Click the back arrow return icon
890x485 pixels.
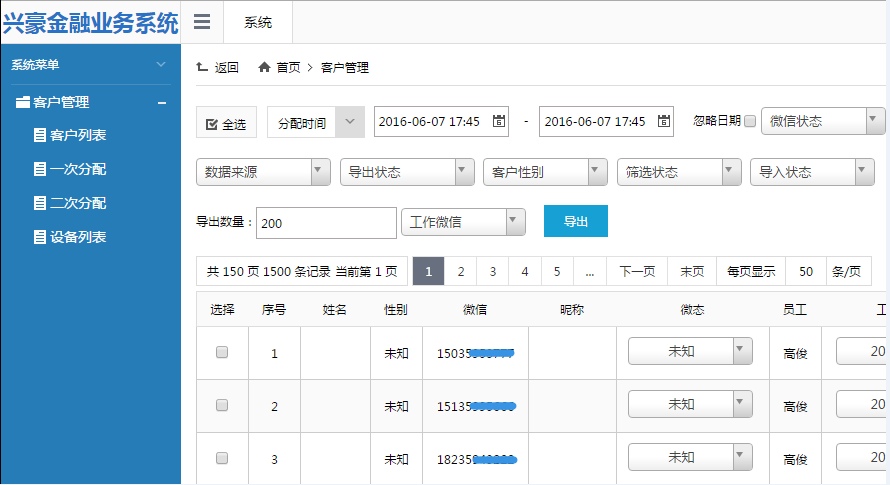click(x=202, y=67)
